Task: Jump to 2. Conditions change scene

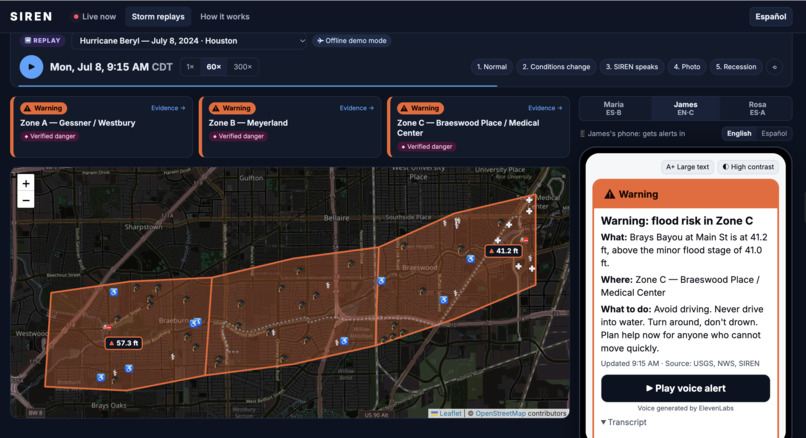Action: (556, 67)
